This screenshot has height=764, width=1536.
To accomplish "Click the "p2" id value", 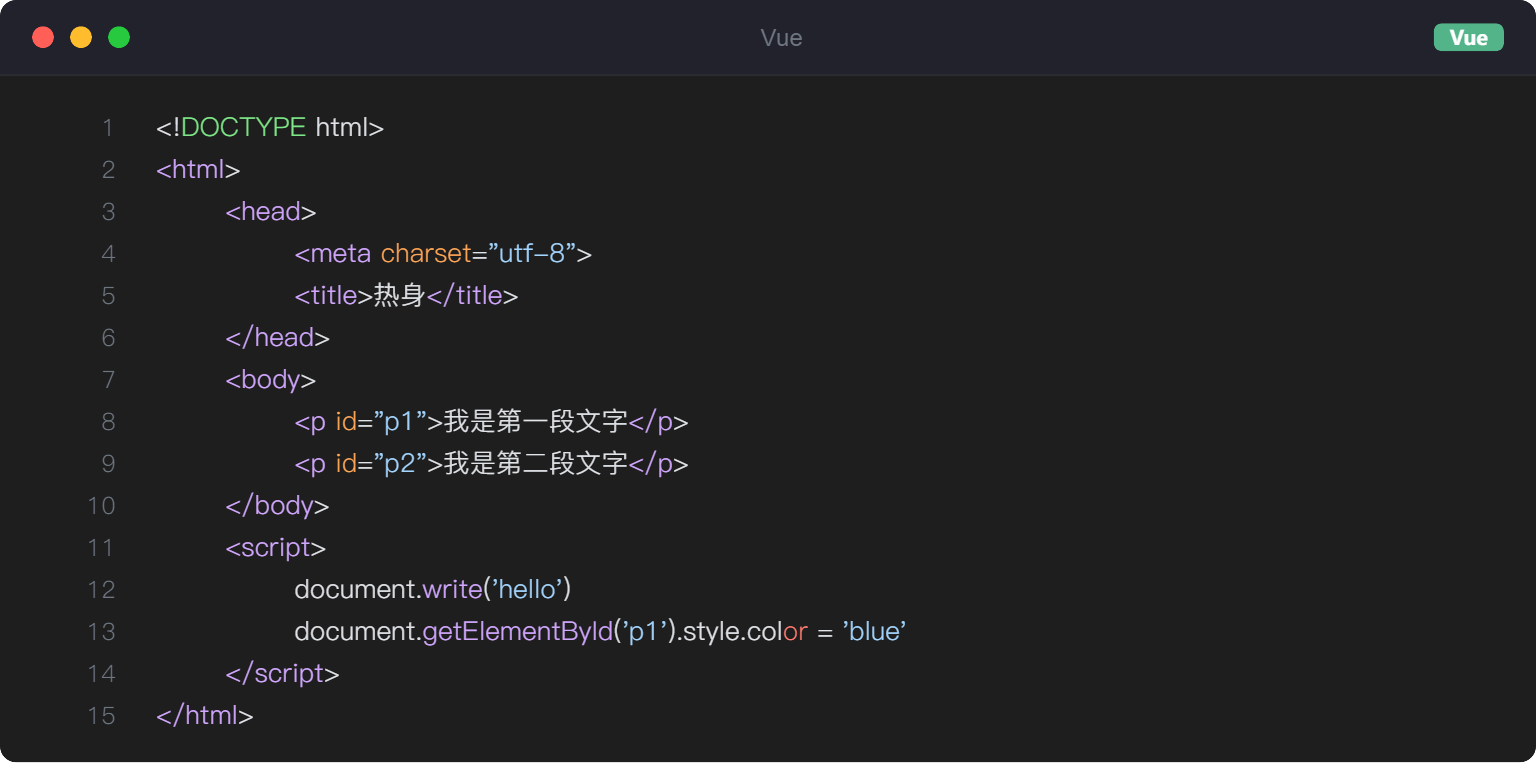I will pyautogui.click(x=400, y=464).
